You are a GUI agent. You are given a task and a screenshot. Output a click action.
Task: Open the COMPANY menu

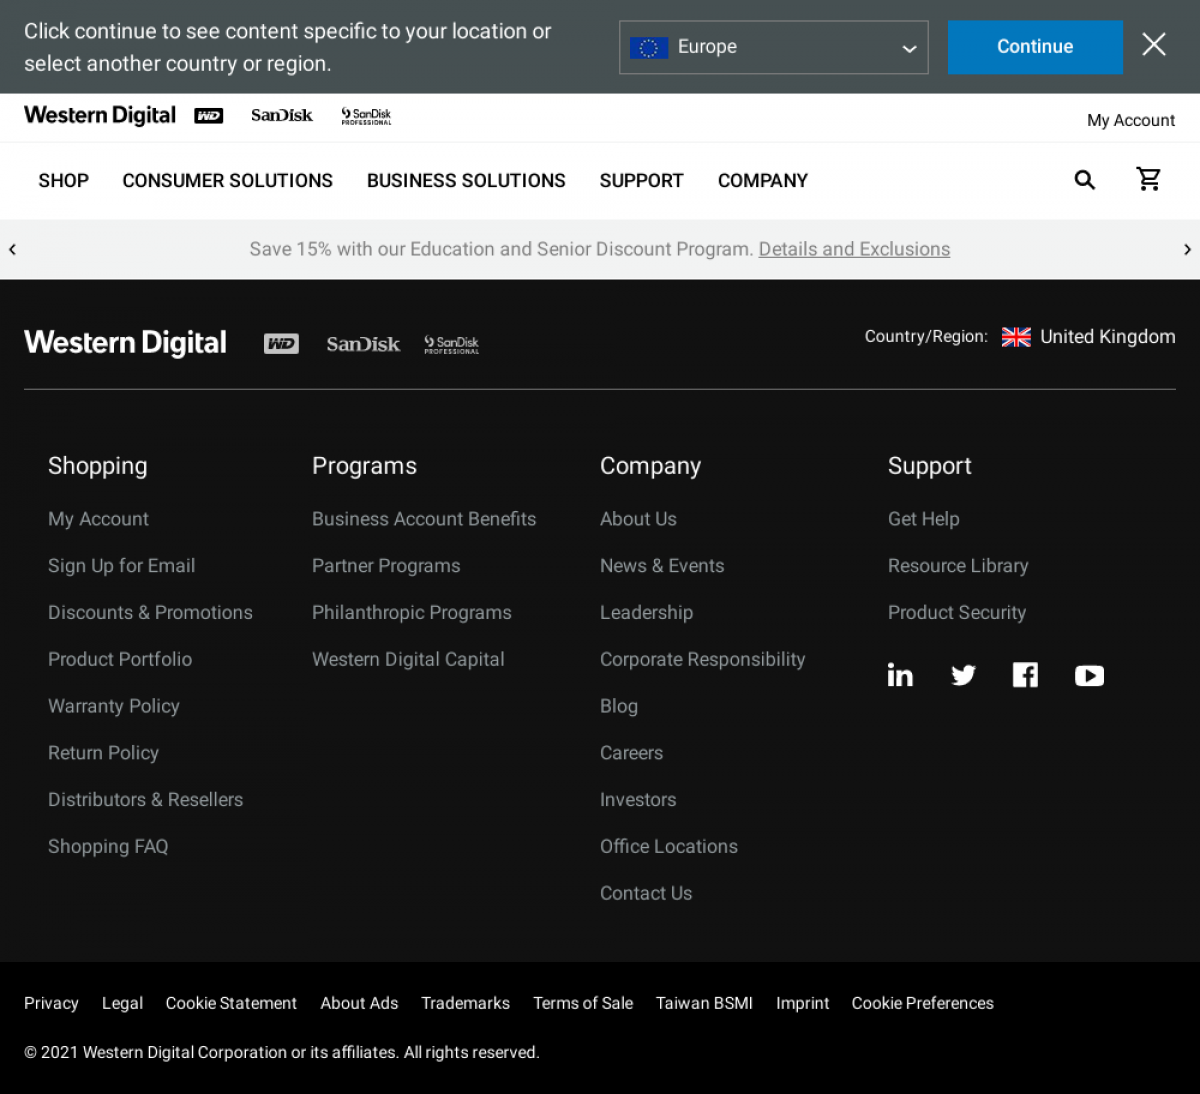pyautogui.click(x=763, y=181)
